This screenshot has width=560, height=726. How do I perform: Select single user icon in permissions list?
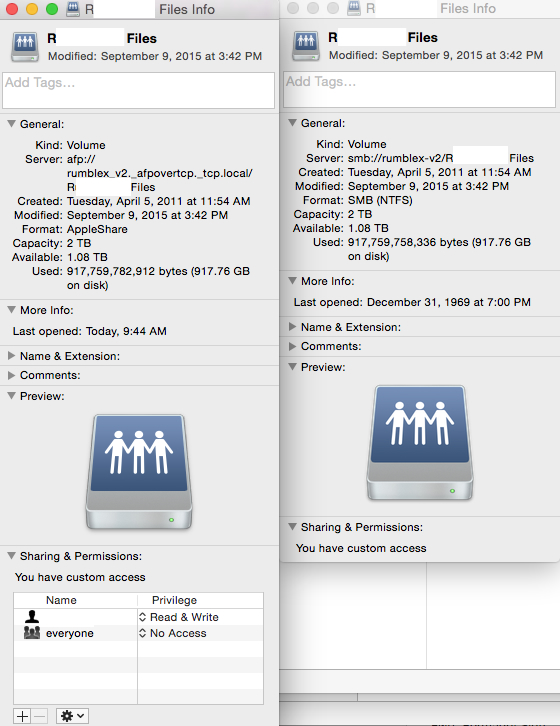(32, 616)
